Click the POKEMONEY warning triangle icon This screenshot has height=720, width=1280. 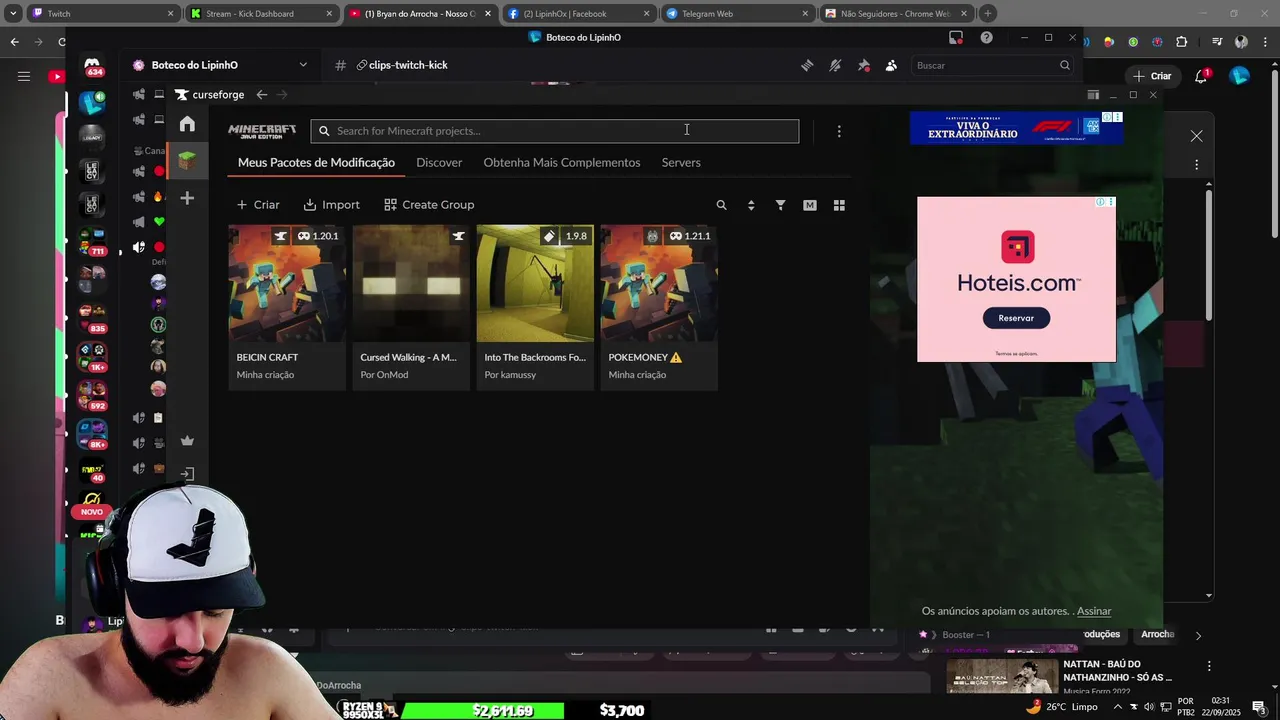click(x=676, y=357)
